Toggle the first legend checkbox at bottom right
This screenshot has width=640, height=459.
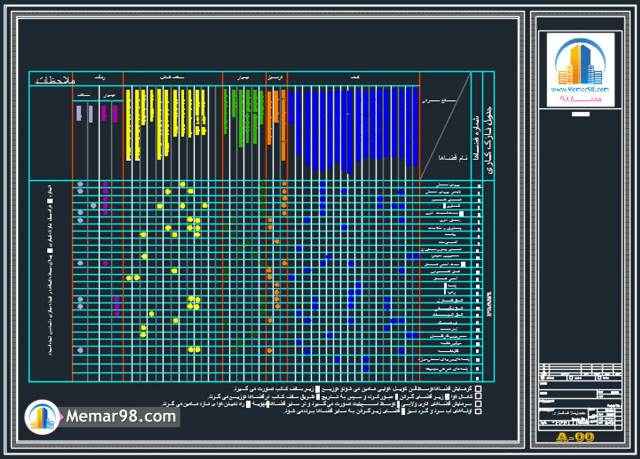tap(478, 387)
